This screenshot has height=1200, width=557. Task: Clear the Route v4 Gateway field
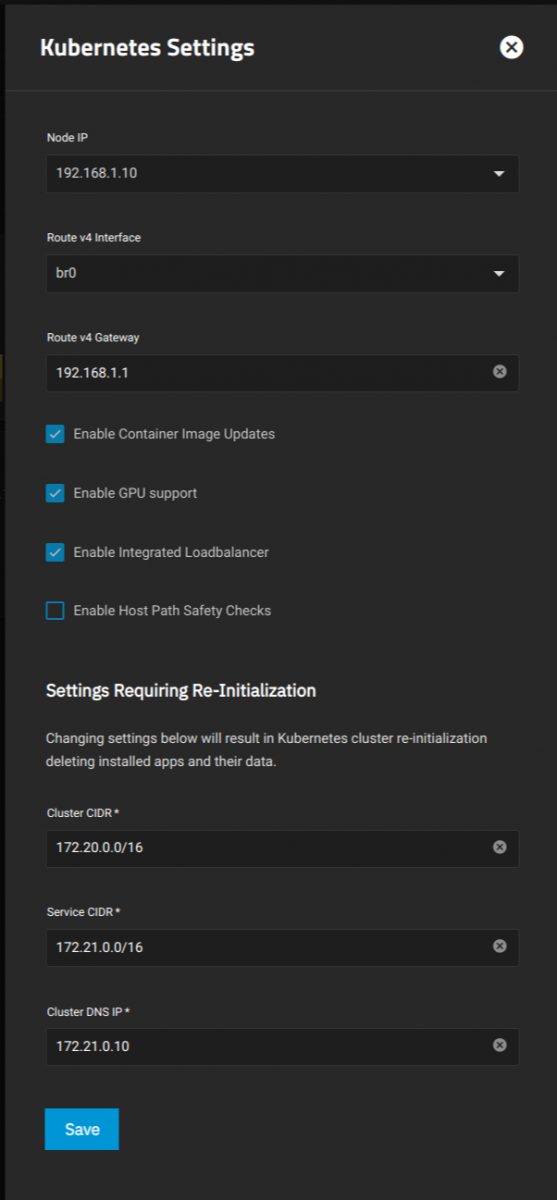point(500,371)
